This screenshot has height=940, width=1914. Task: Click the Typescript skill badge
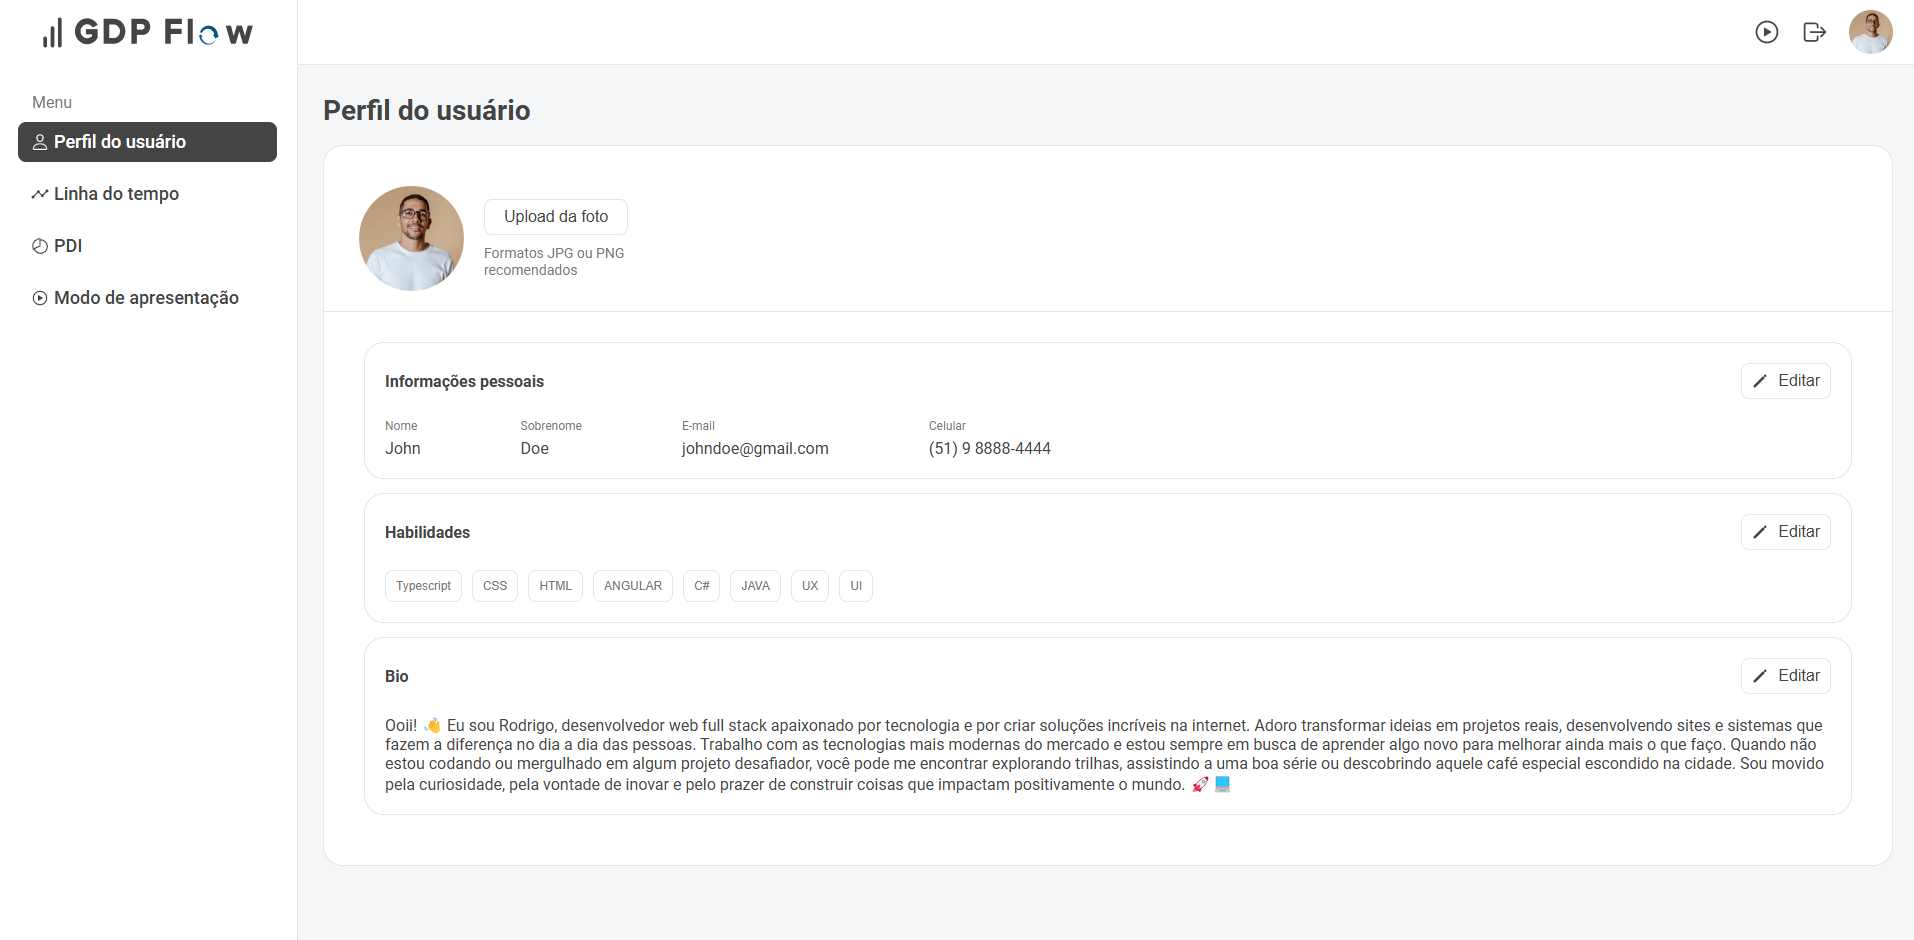[x=423, y=586]
